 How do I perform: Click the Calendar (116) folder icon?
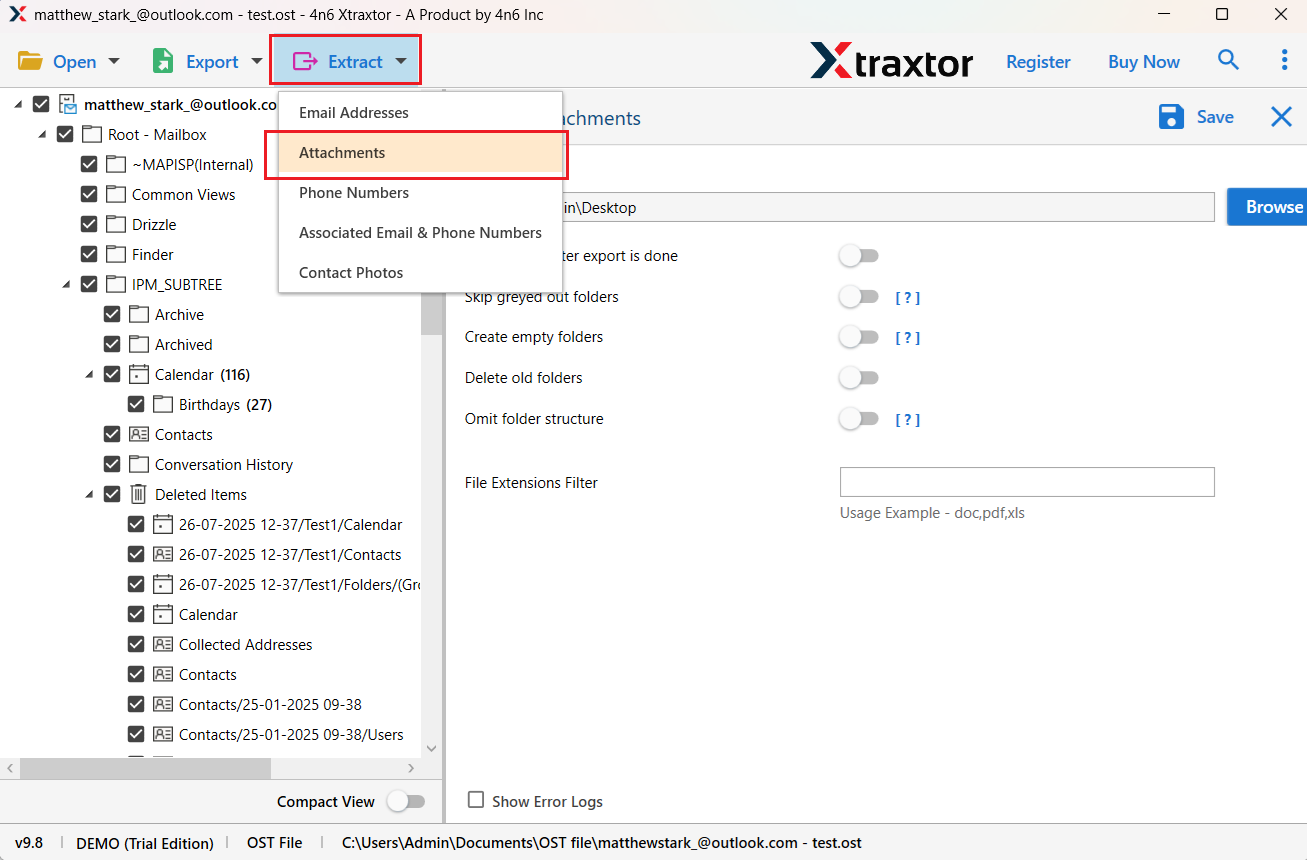click(139, 374)
